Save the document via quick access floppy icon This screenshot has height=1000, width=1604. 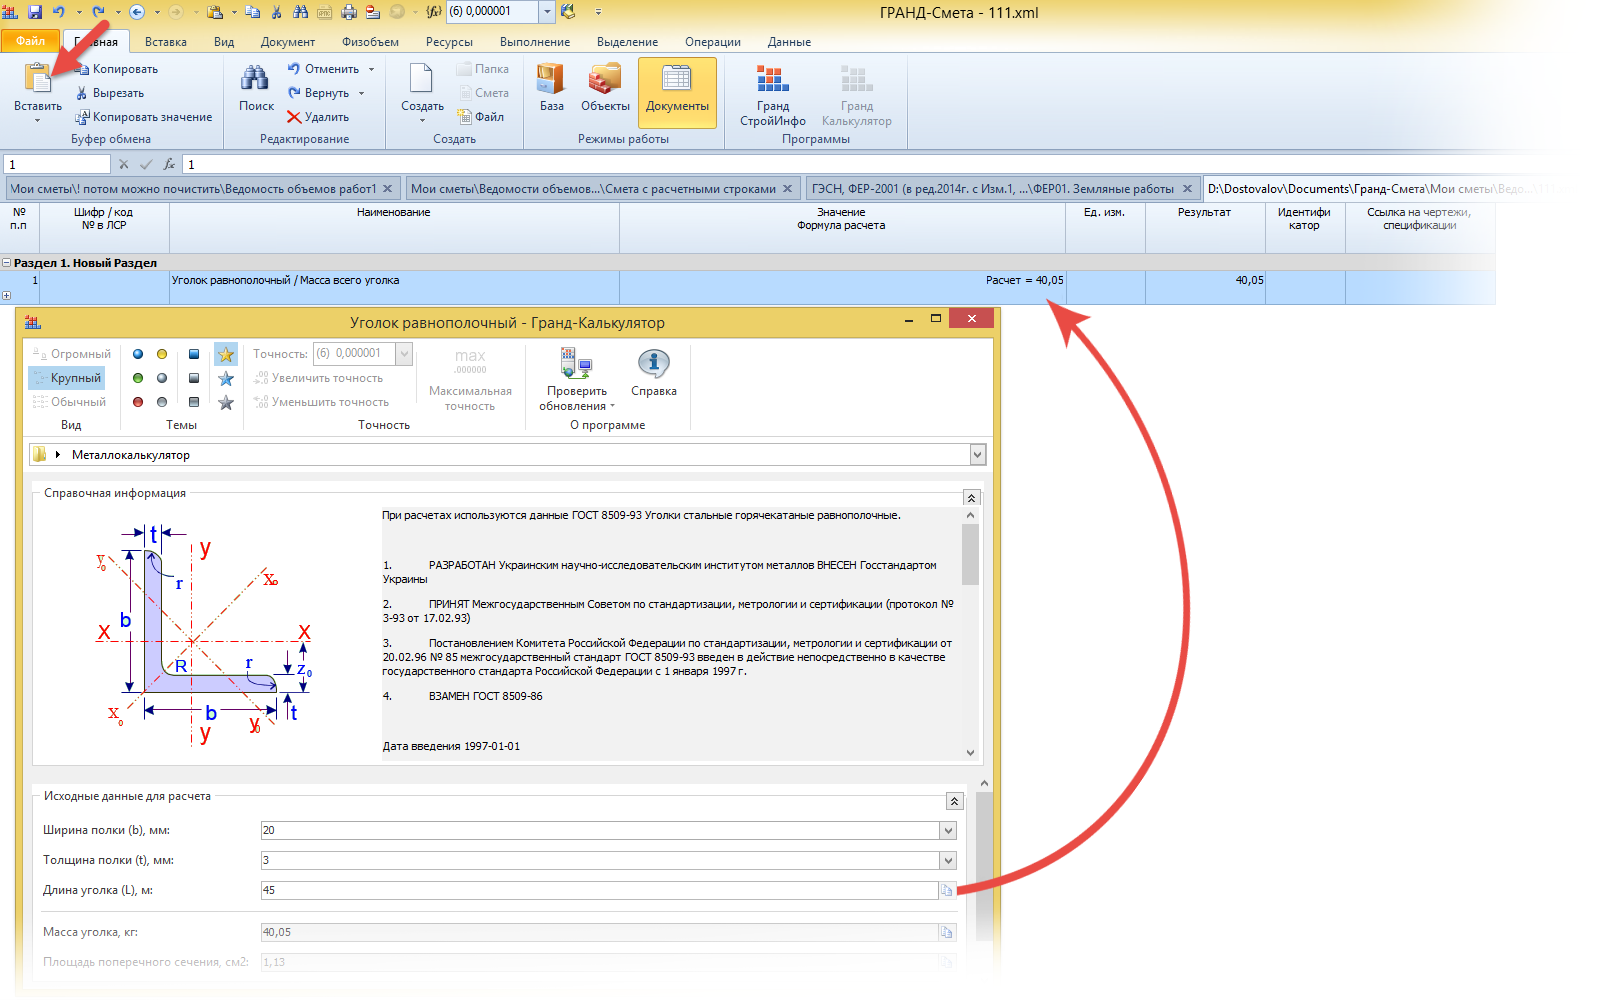point(35,12)
